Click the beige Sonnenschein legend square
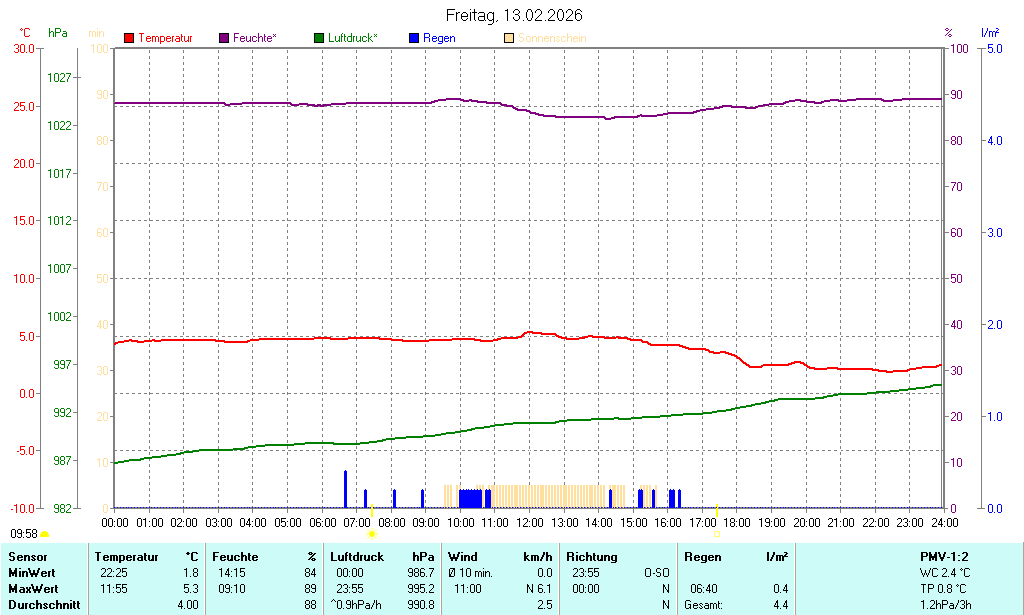The image size is (1024, 615). 509,38
